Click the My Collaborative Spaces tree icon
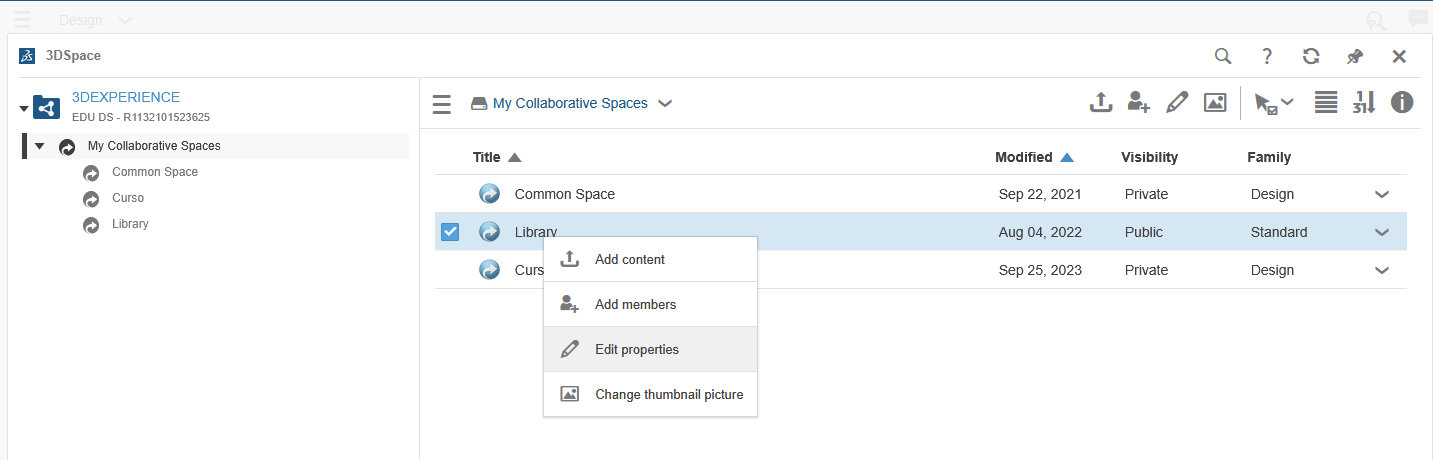This screenshot has height=460, width=1433. 67,146
